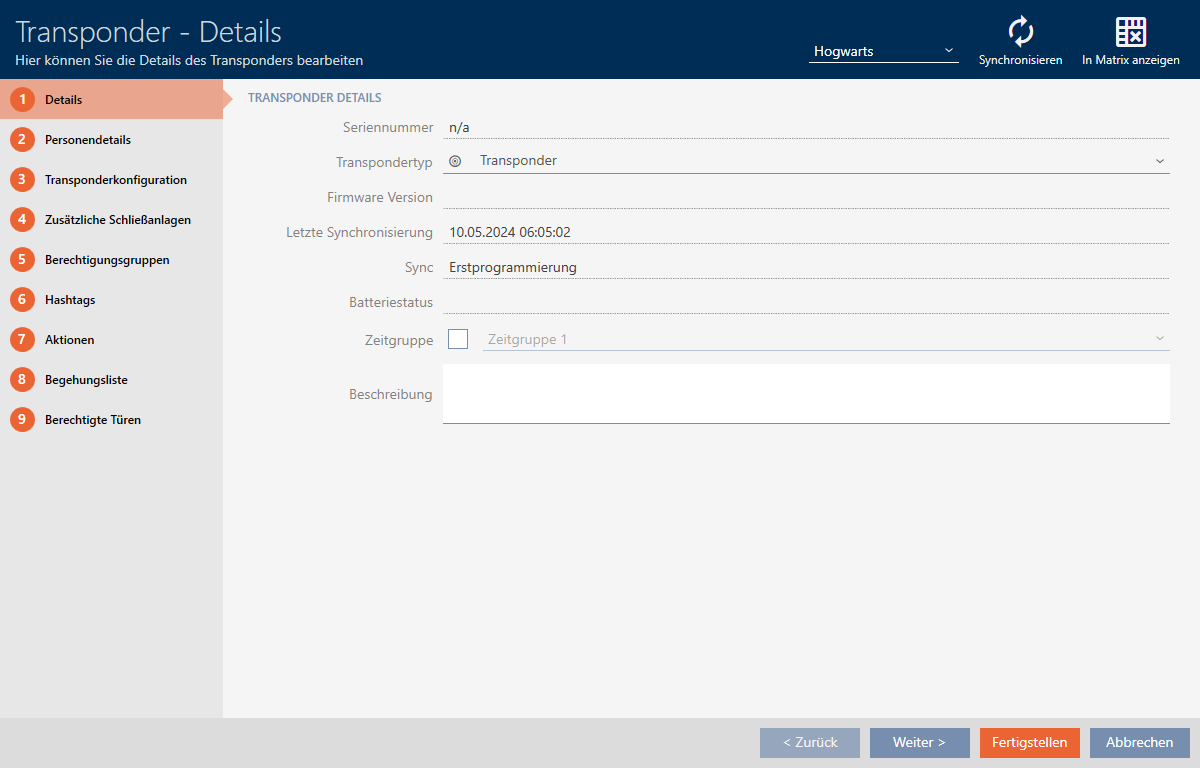
Task: Open the Zeitgruppe 1 dropdown
Action: coord(825,339)
